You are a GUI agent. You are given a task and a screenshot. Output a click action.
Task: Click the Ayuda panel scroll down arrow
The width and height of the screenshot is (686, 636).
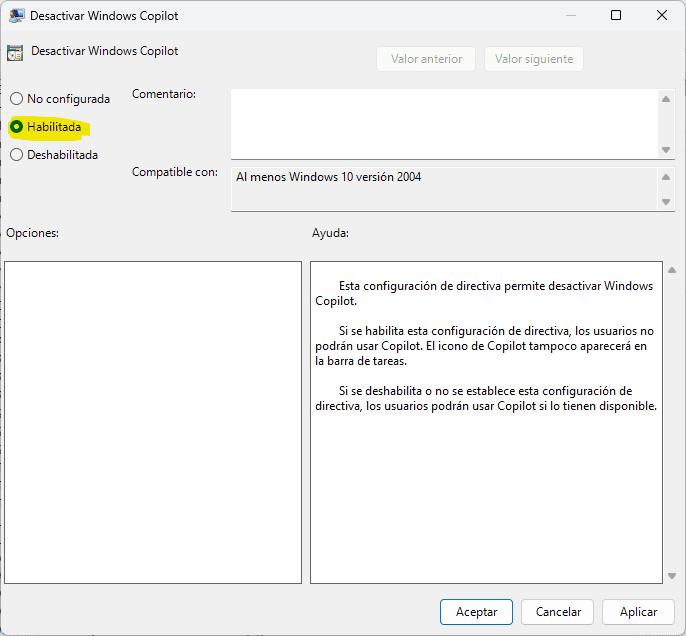point(672,576)
